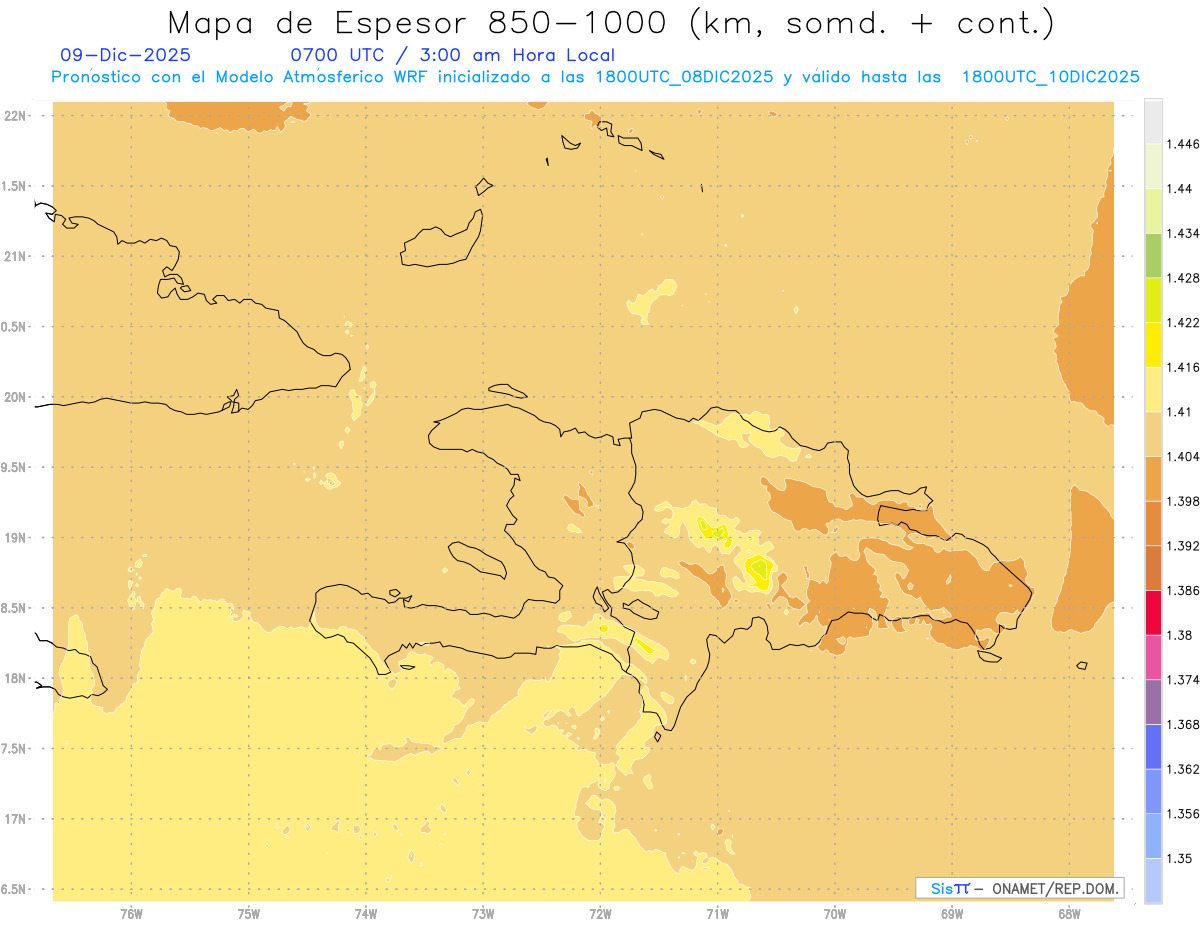Click the "75W" longitude label
1200x927 pixels.
pos(248,914)
